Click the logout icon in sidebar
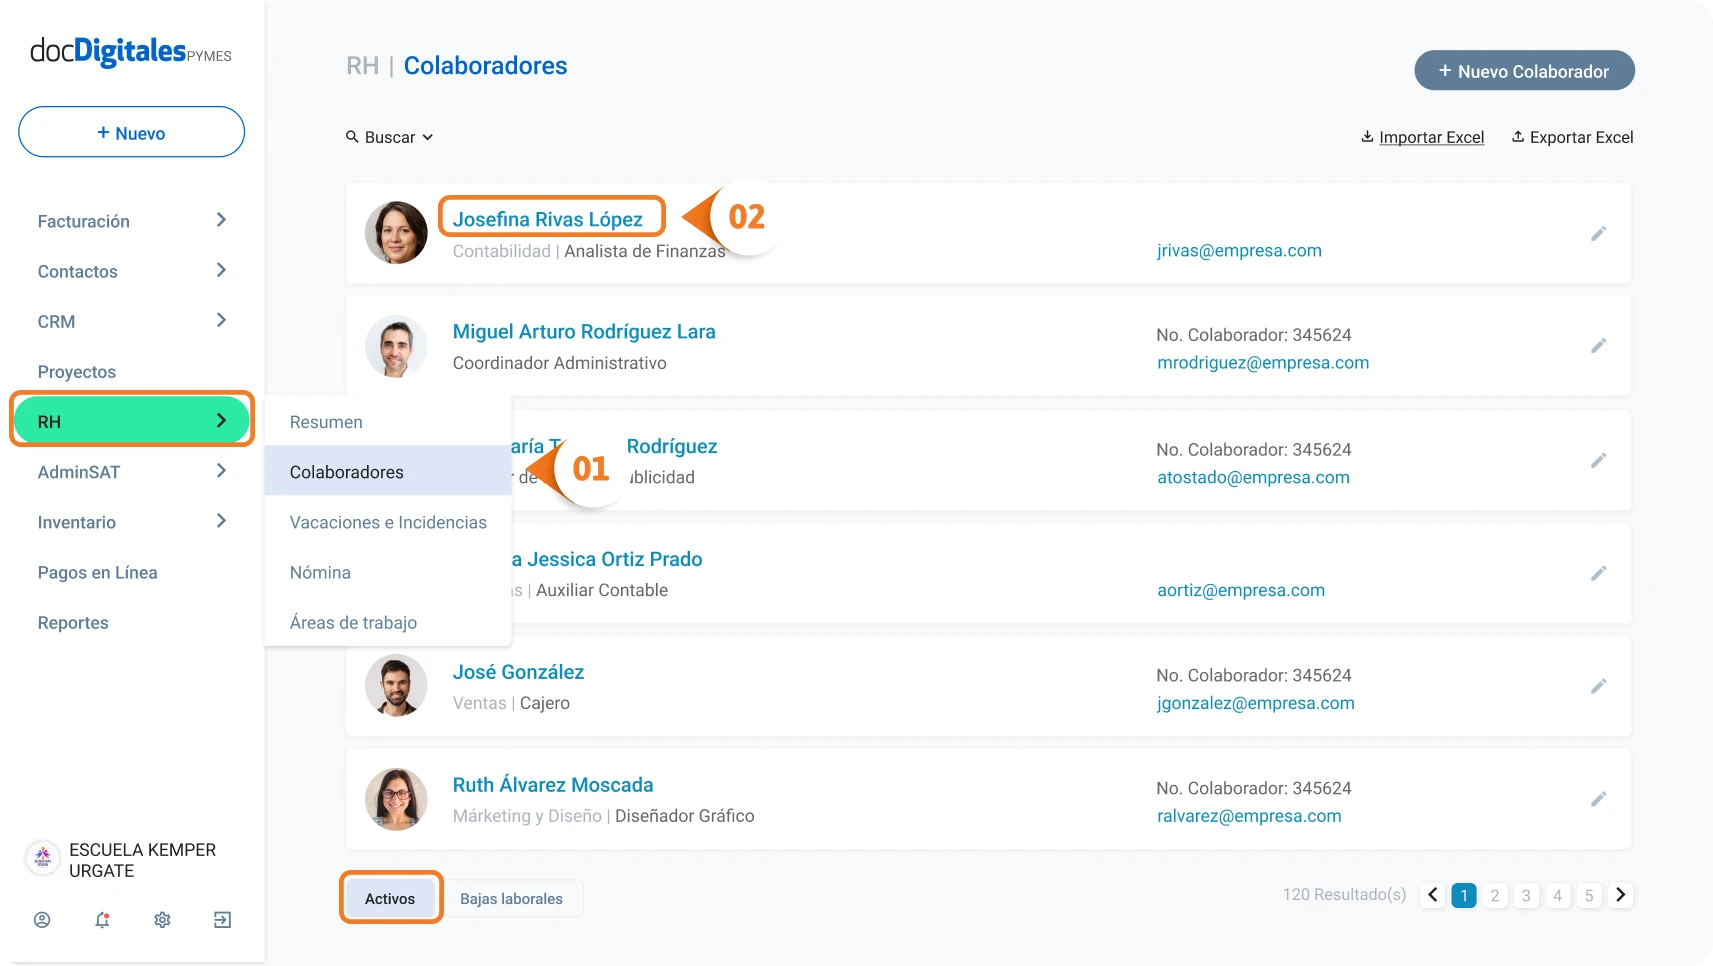The image size is (1713, 966). 222,920
